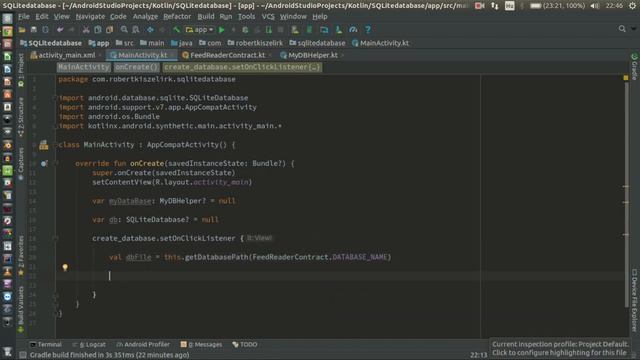Image resolution: width=640 pixels, height=360 pixels.
Task: Click the override gutter icon beside onCreate
Action: pos(44,164)
